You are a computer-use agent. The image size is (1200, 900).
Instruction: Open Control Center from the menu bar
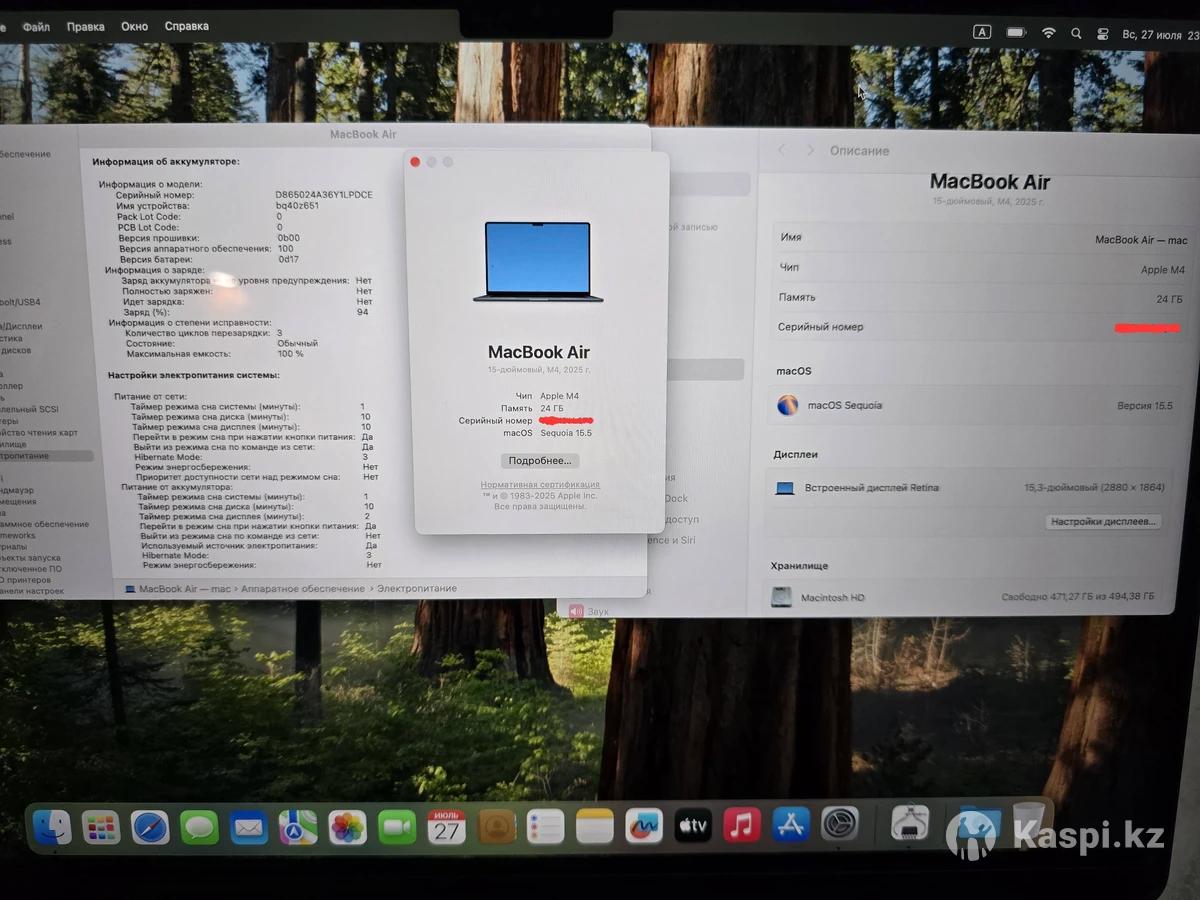pos(1103,33)
